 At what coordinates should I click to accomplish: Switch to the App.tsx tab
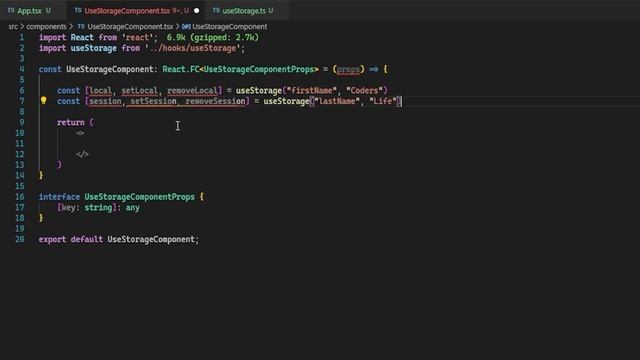click(29, 11)
